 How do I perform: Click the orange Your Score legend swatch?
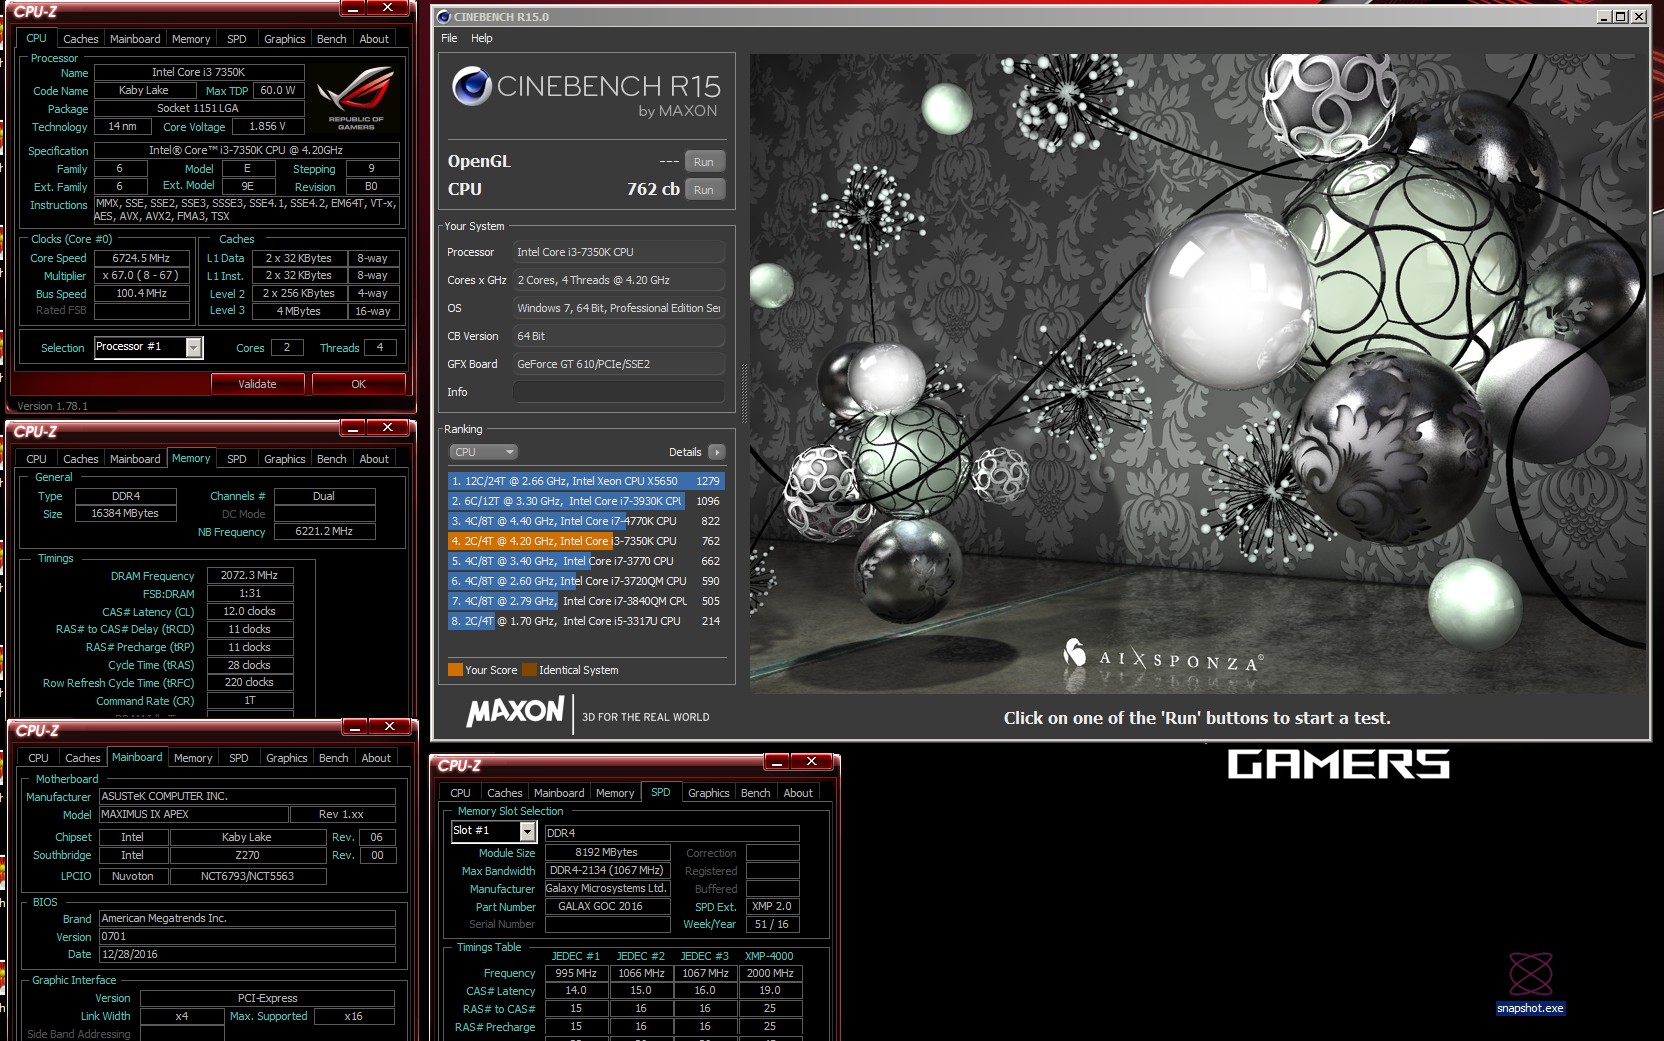click(455, 670)
